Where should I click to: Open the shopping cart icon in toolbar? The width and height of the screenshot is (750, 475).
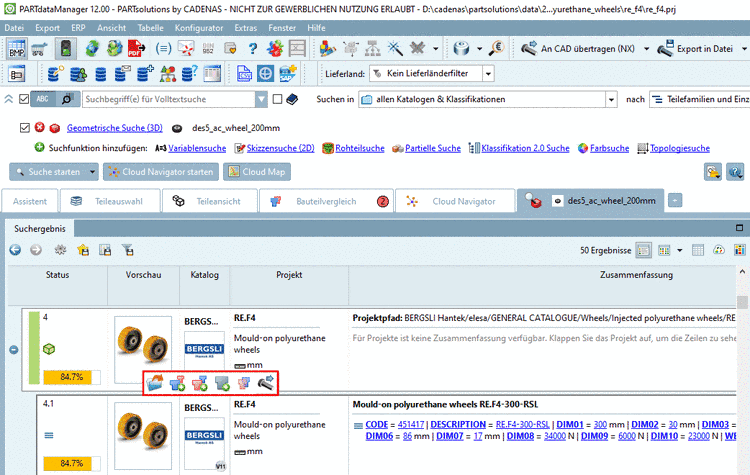(x=40, y=48)
